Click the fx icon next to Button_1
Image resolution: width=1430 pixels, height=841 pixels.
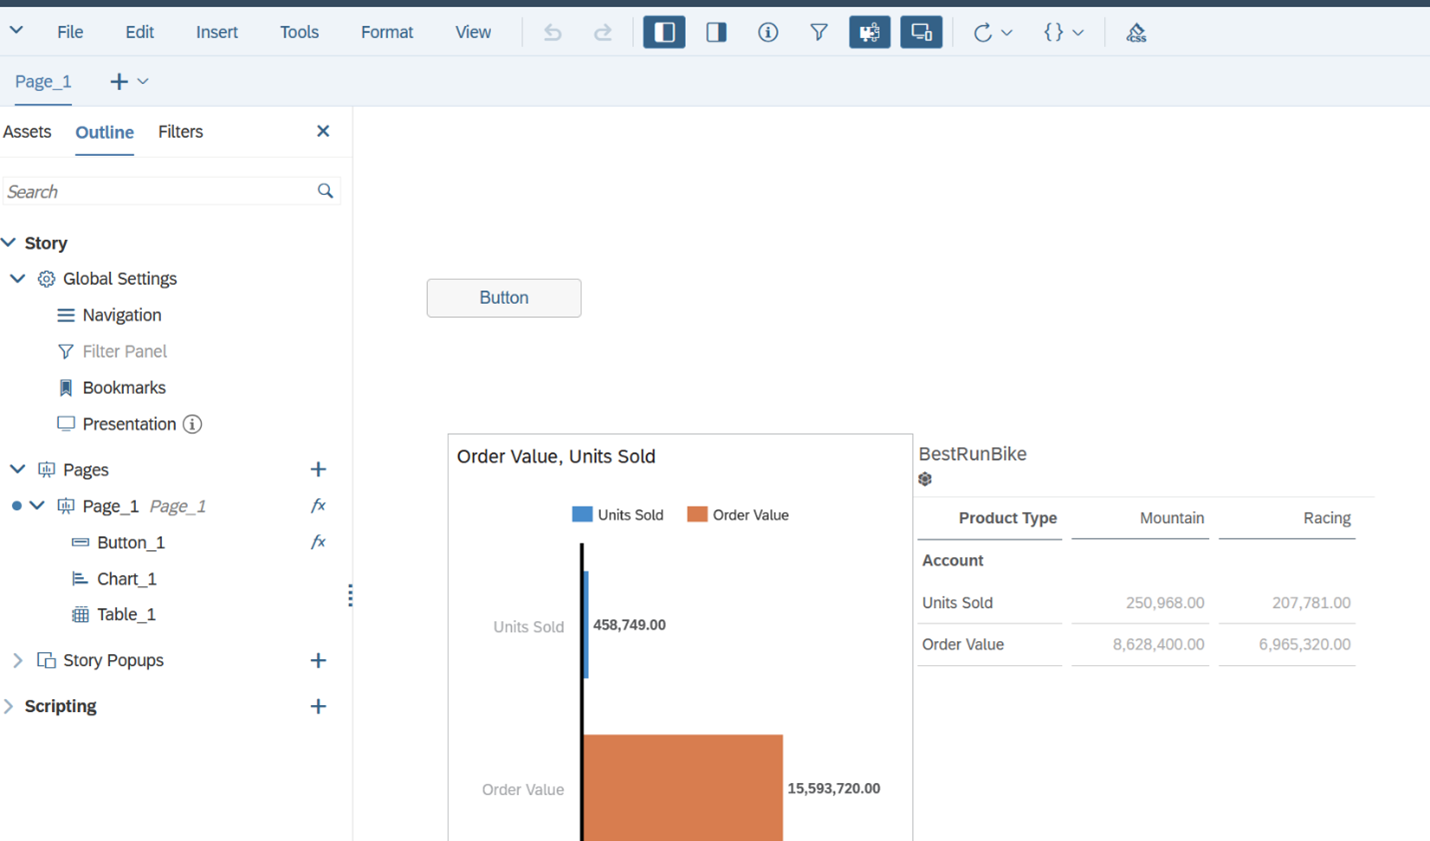[318, 542]
